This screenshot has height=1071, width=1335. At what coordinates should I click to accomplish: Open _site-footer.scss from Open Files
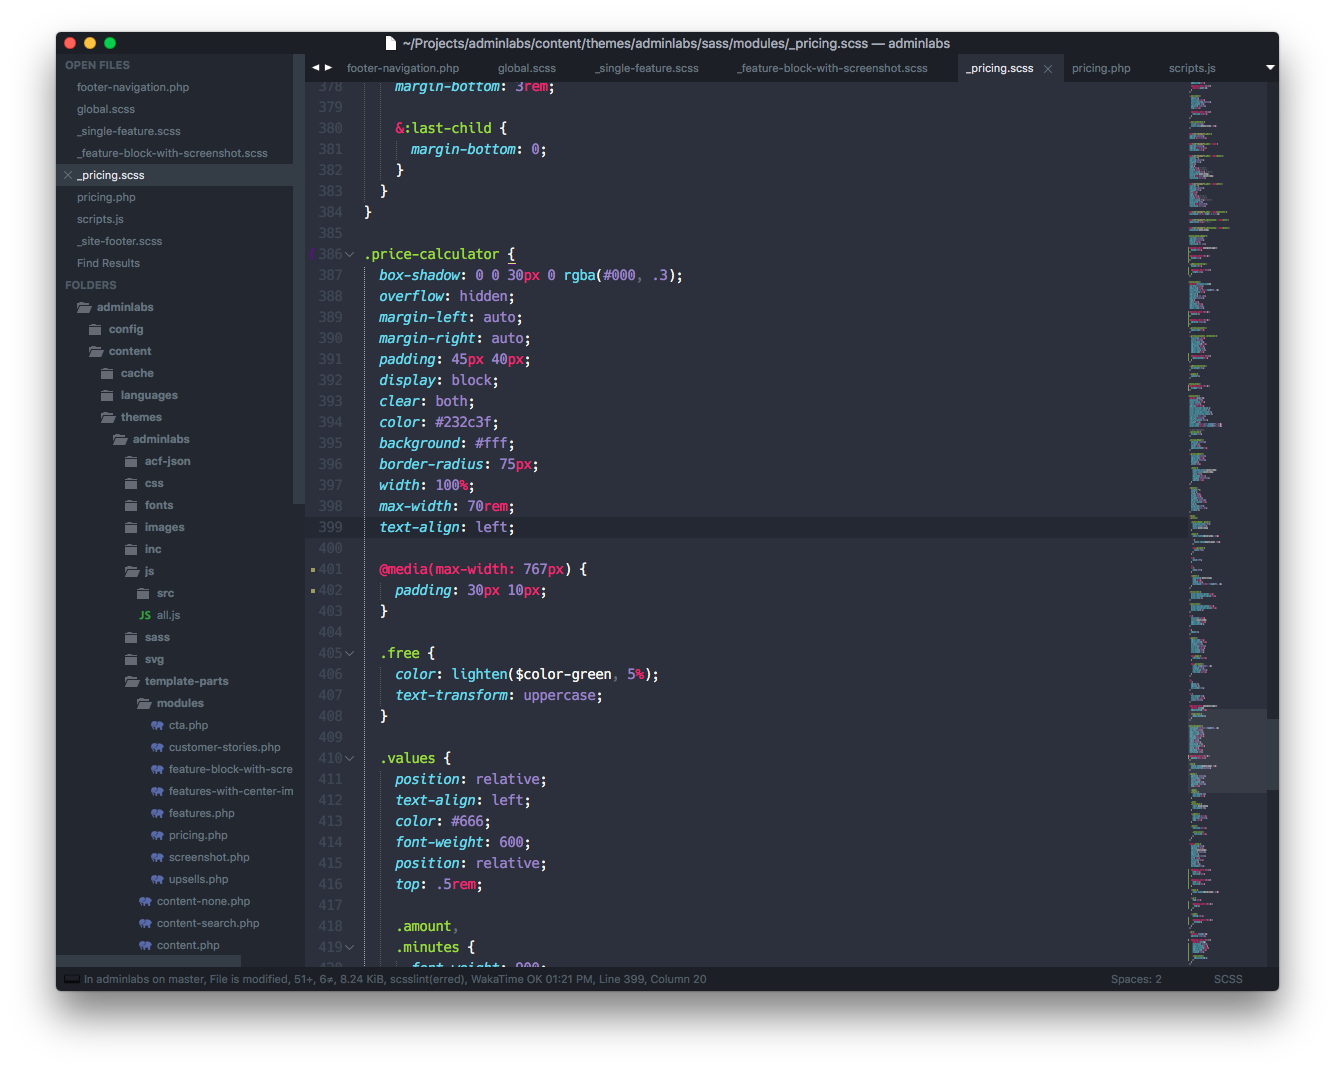click(119, 241)
